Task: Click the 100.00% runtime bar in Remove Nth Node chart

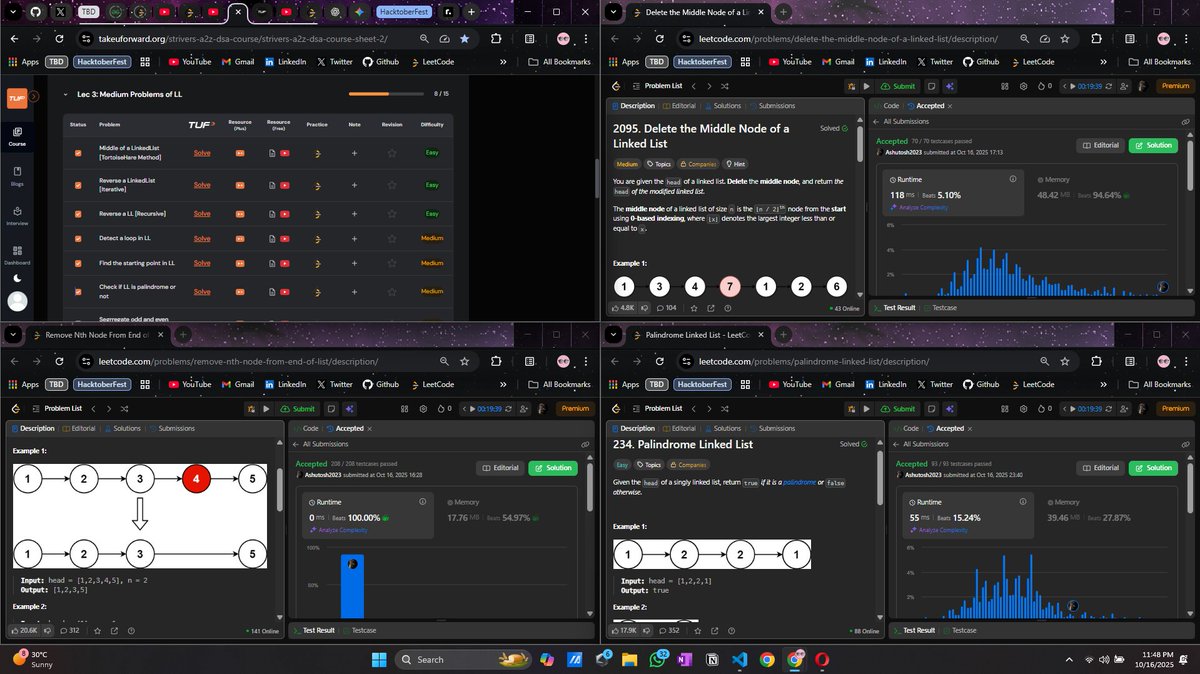Action: pyautogui.click(x=352, y=586)
